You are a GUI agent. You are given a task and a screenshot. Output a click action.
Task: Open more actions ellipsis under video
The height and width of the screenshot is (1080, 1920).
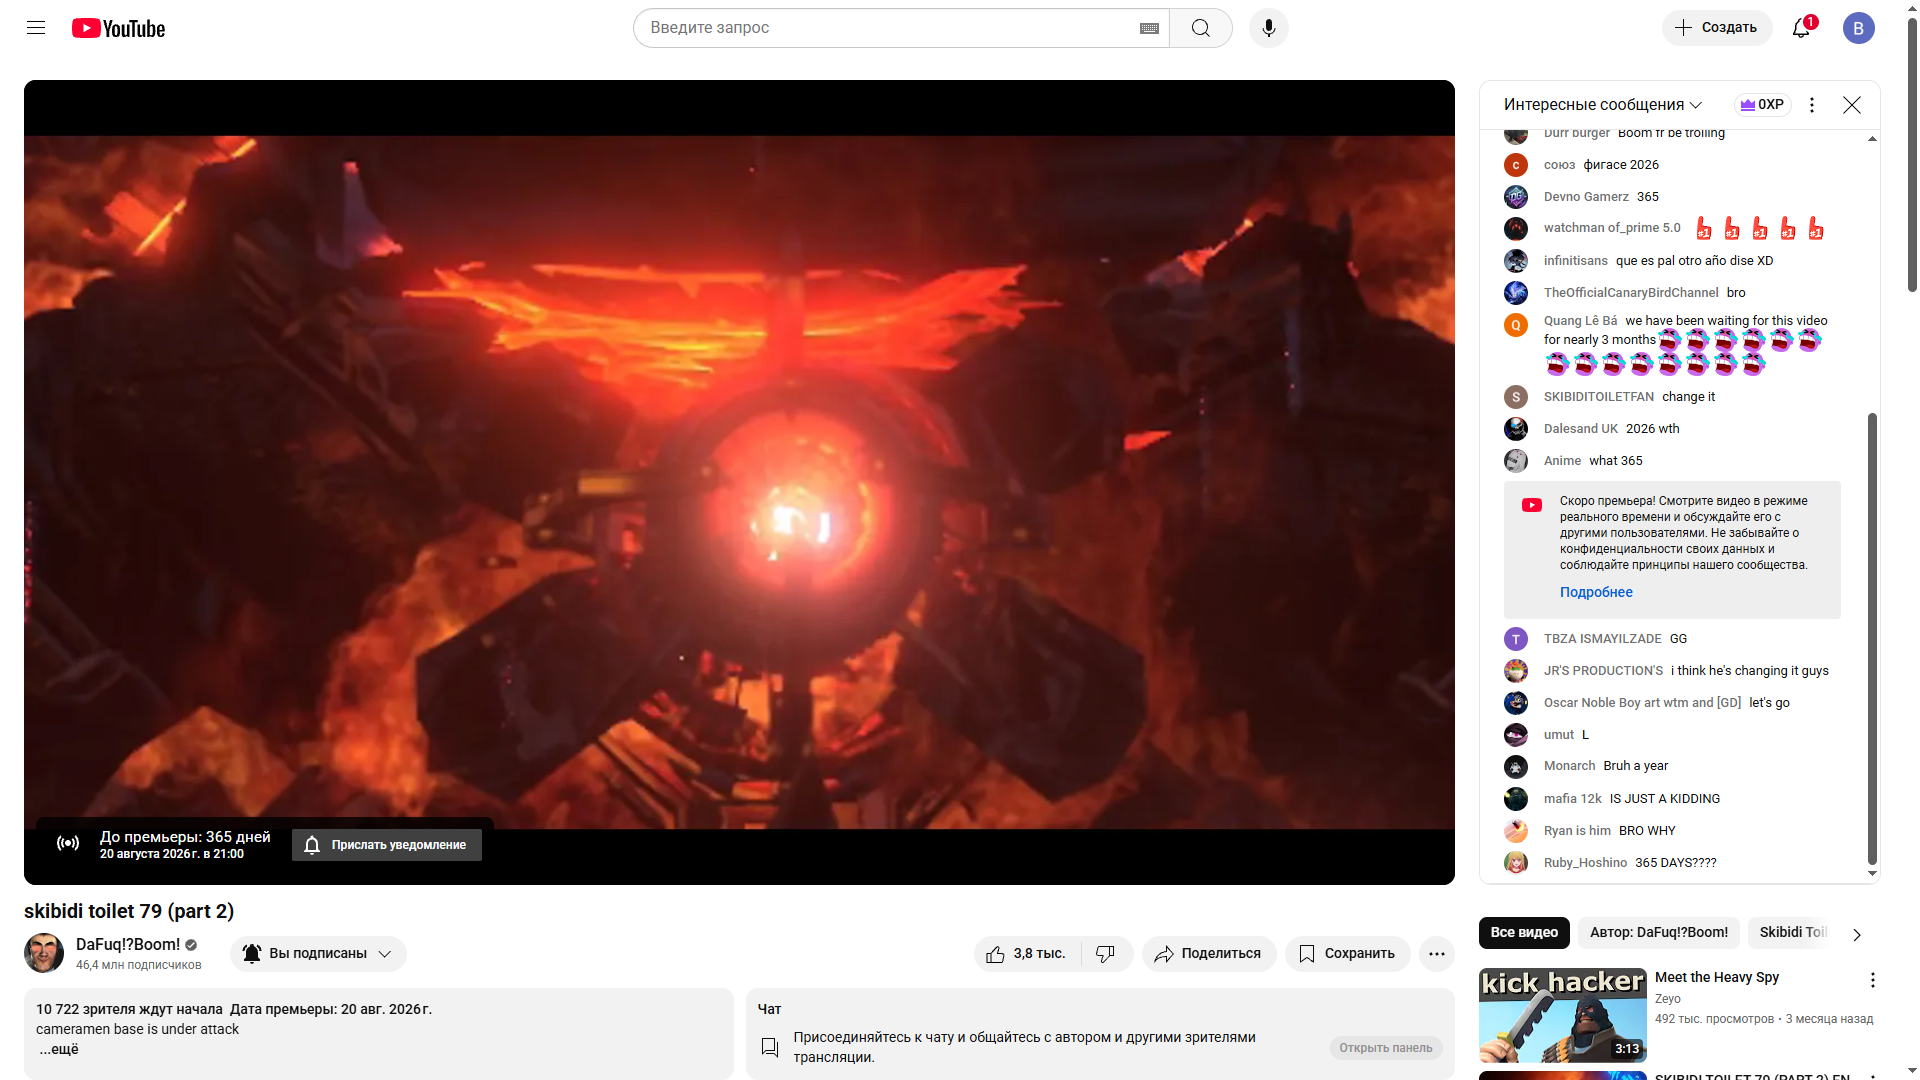[x=1436, y=954]
